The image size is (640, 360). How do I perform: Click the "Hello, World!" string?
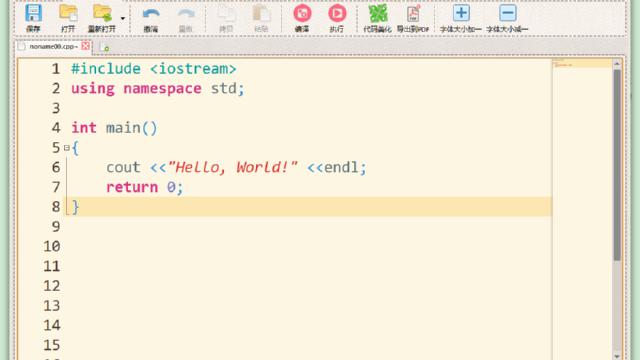tap(232, 167)
